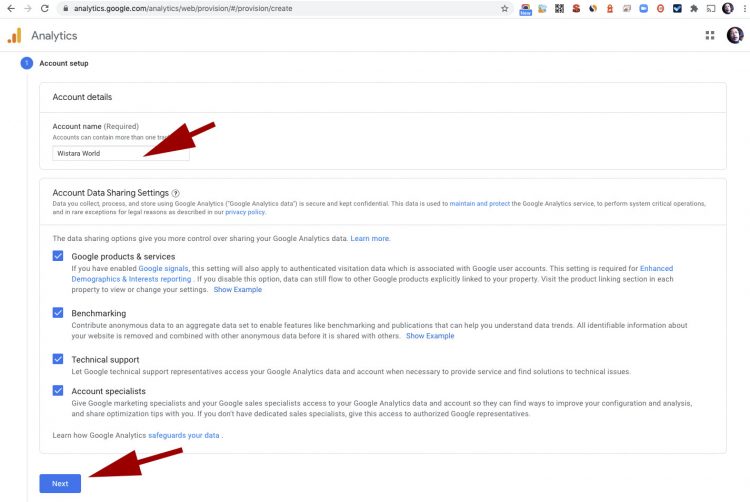Click the 'Account details' heading

[82, 97]
